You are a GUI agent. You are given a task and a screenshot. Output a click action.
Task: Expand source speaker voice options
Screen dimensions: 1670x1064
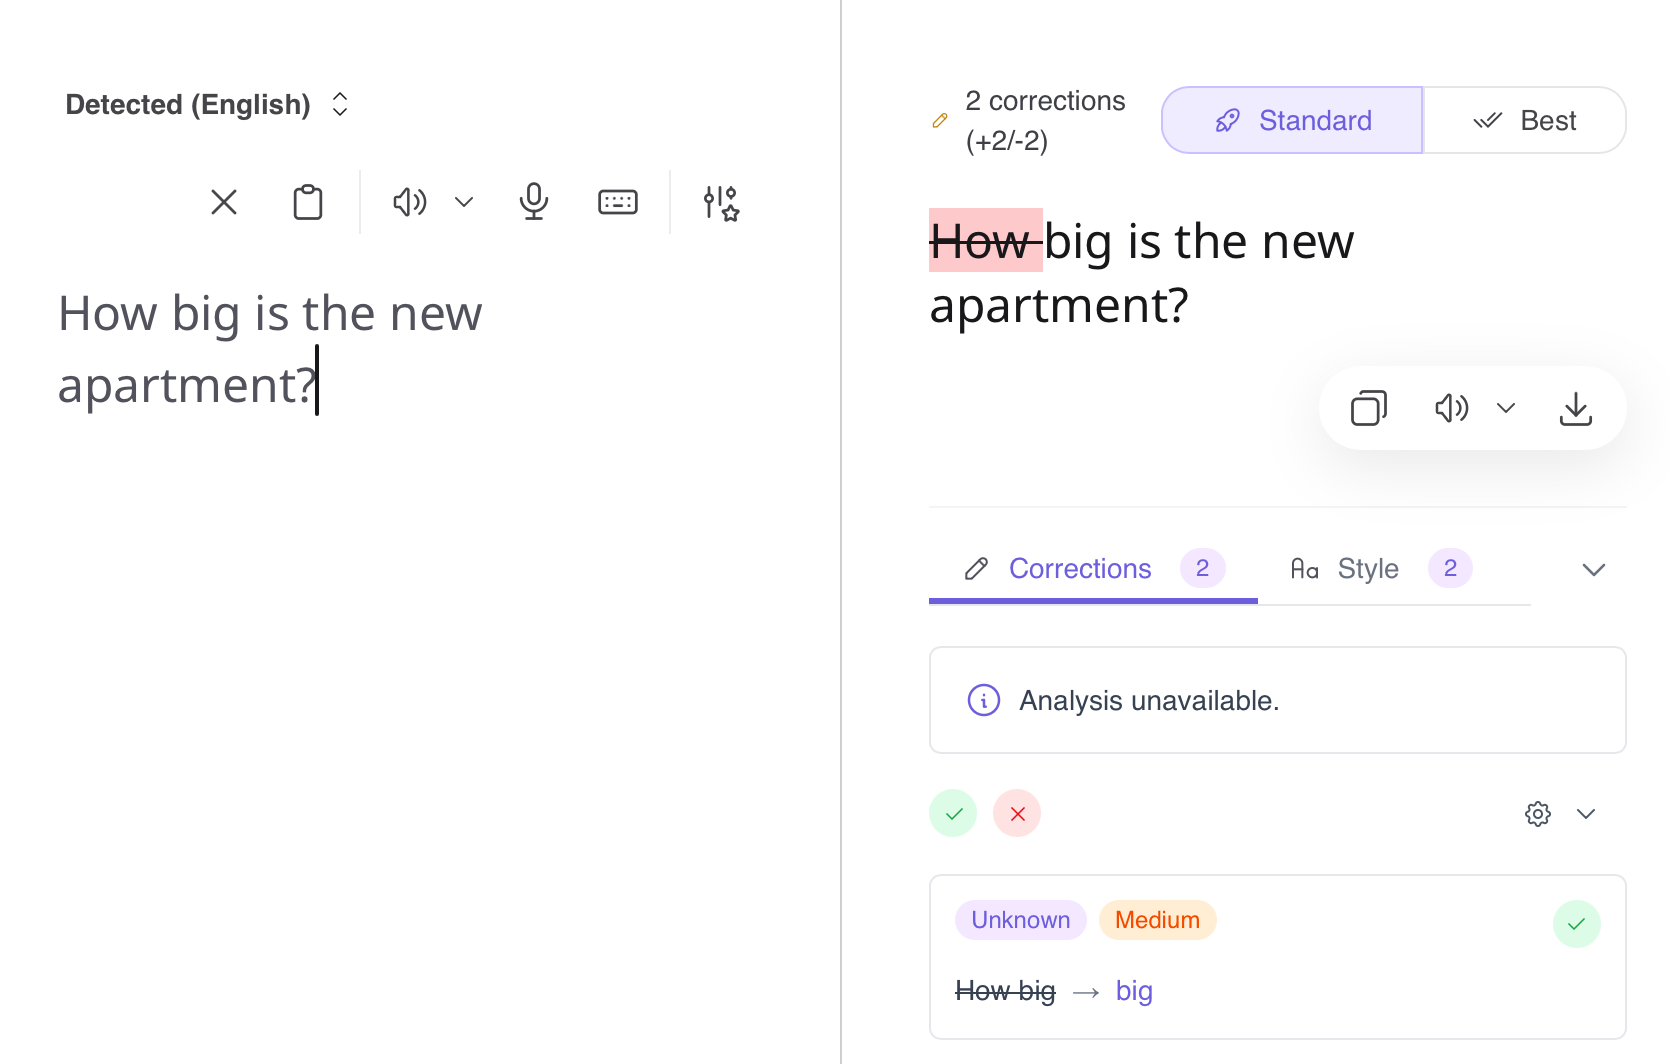[464, 202]
